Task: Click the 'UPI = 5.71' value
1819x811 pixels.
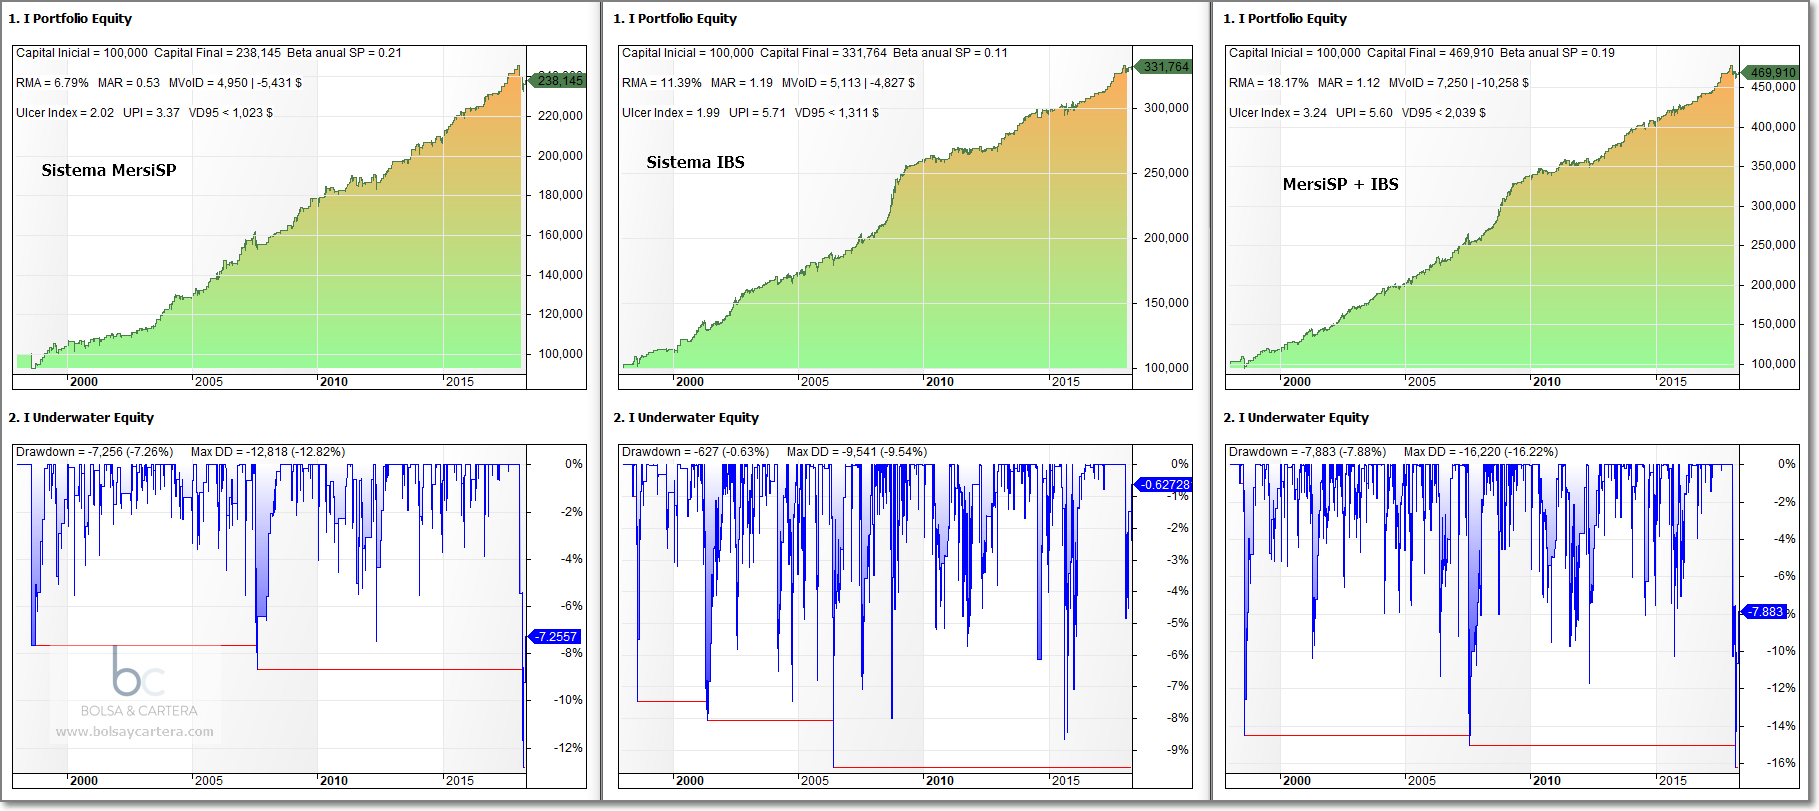Action: 757,113
